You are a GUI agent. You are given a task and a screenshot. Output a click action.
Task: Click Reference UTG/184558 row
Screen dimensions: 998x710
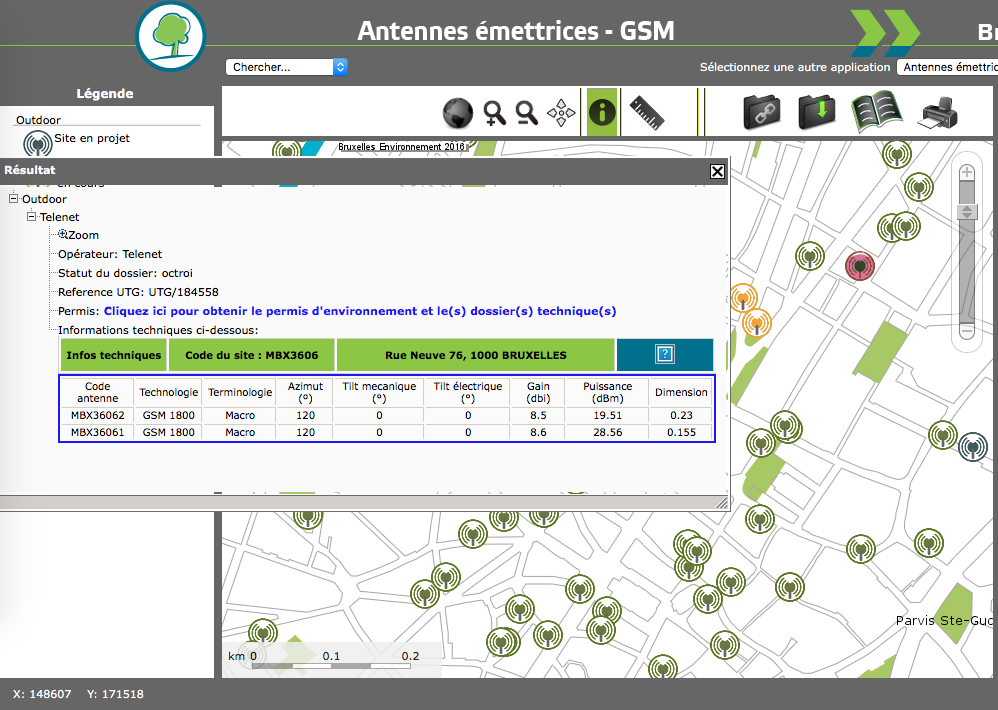(x=138, y=292)
